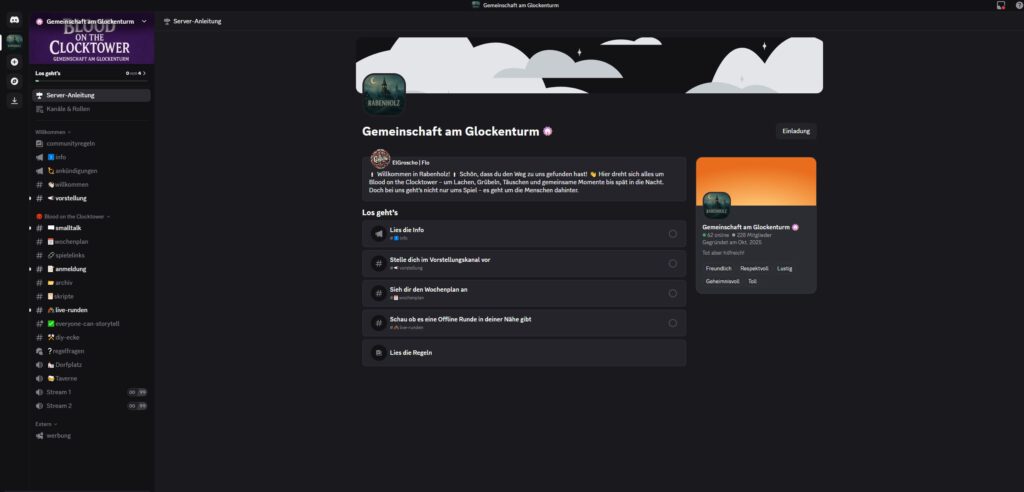The image size is (1024, 492).
Task: Click the Los geht's progress bar
Action: click(90, 83)
